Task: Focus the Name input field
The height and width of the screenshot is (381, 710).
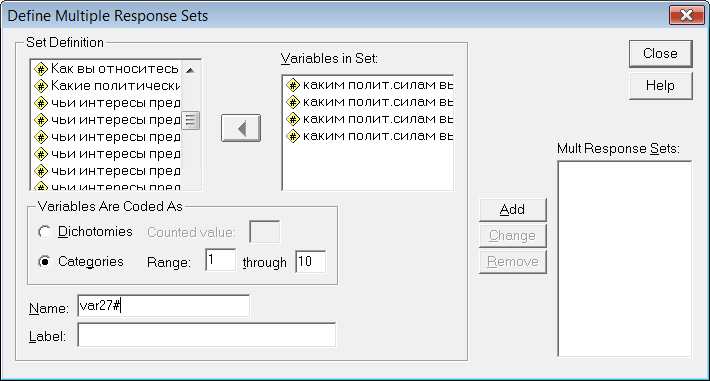Action: (x=163, y=306)
